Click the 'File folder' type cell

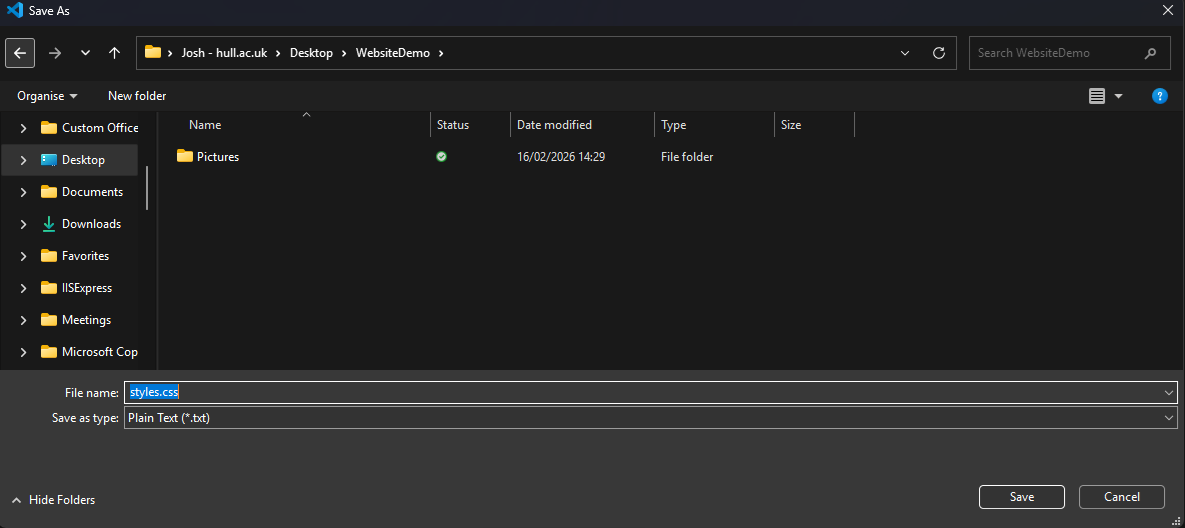coord(687,156)
